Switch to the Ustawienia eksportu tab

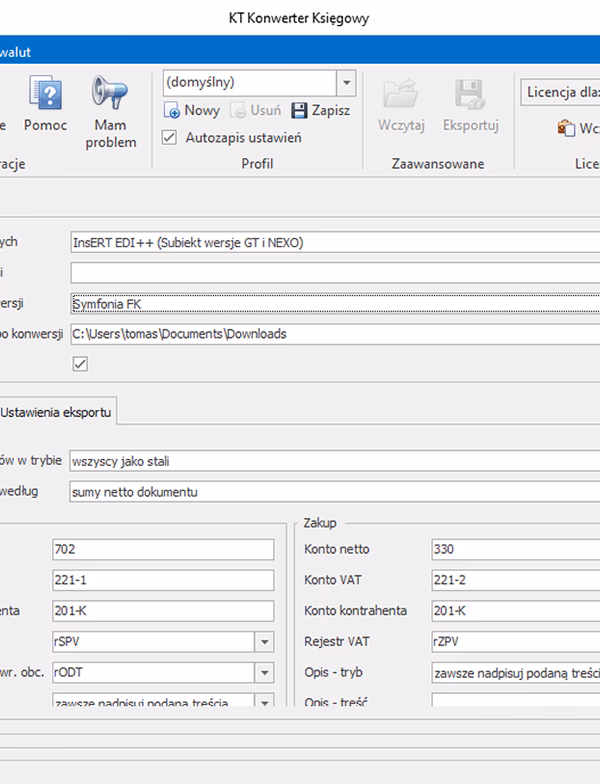coord(58,412)
